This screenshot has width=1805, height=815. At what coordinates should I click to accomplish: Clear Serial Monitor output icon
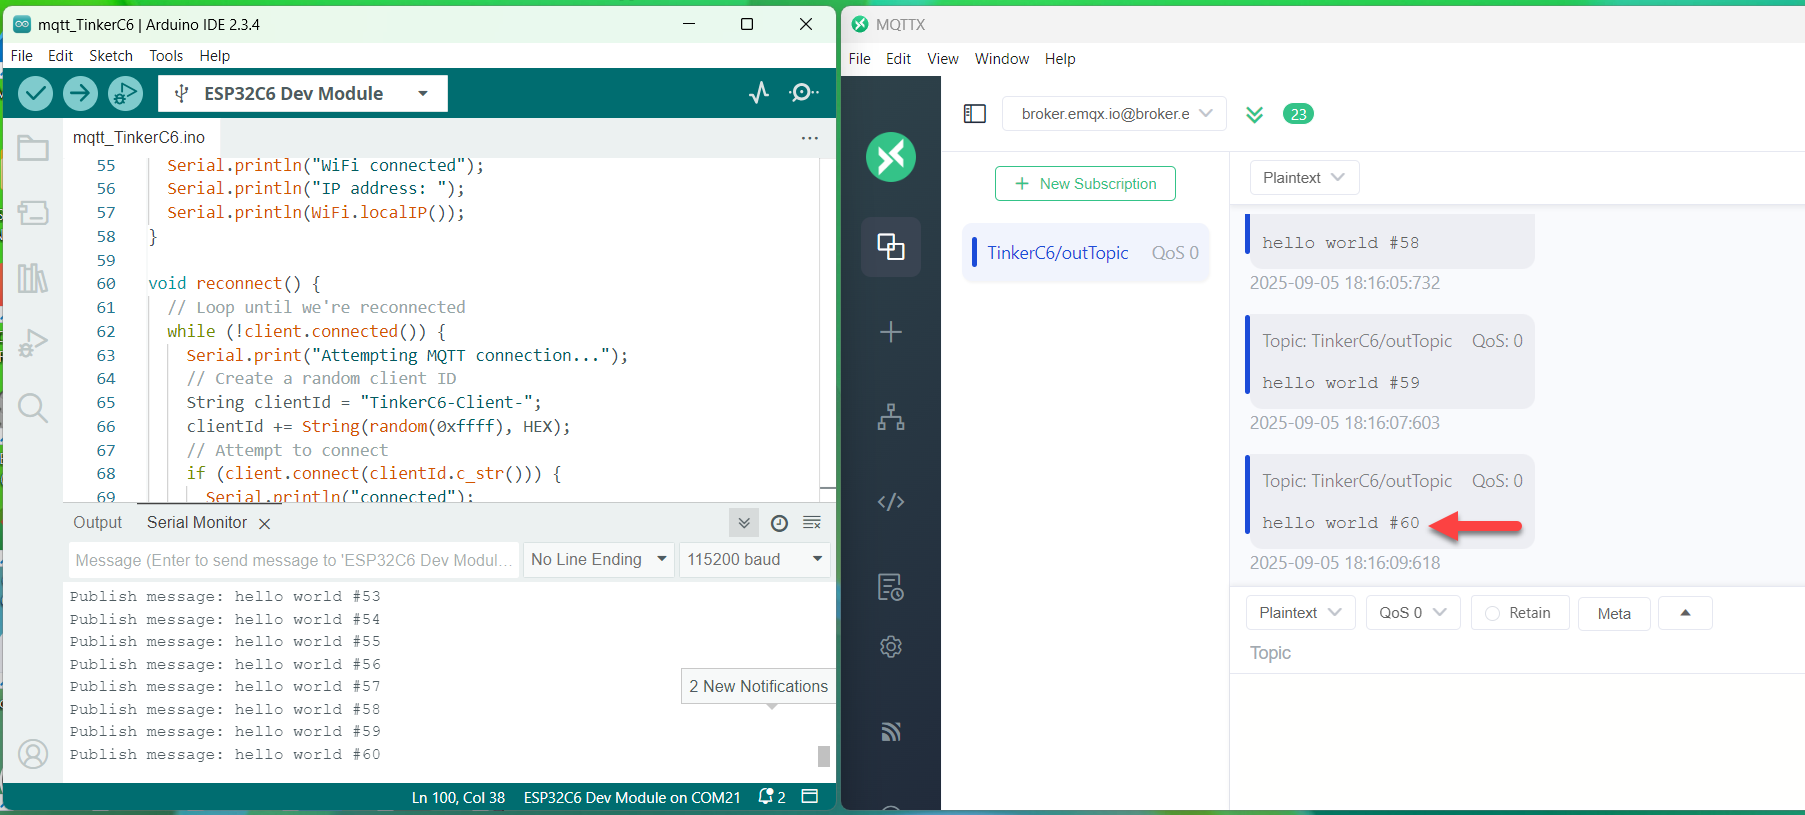click(x=812, y=523)
